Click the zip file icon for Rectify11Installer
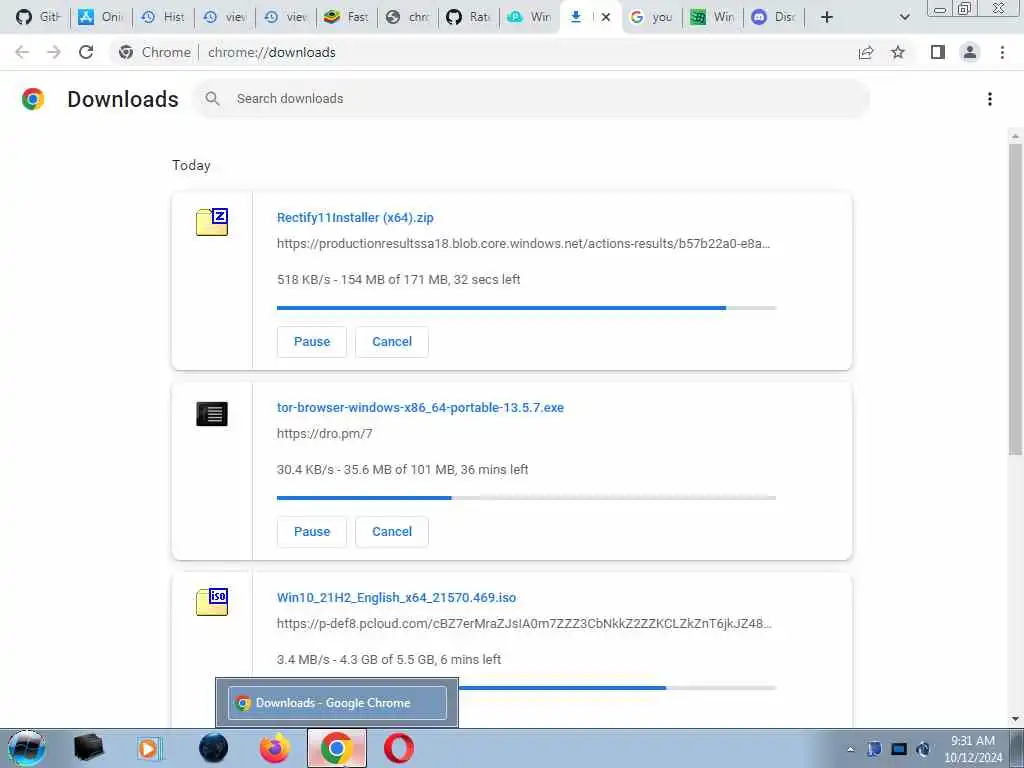1024x768 pixels. pos(212,222)
